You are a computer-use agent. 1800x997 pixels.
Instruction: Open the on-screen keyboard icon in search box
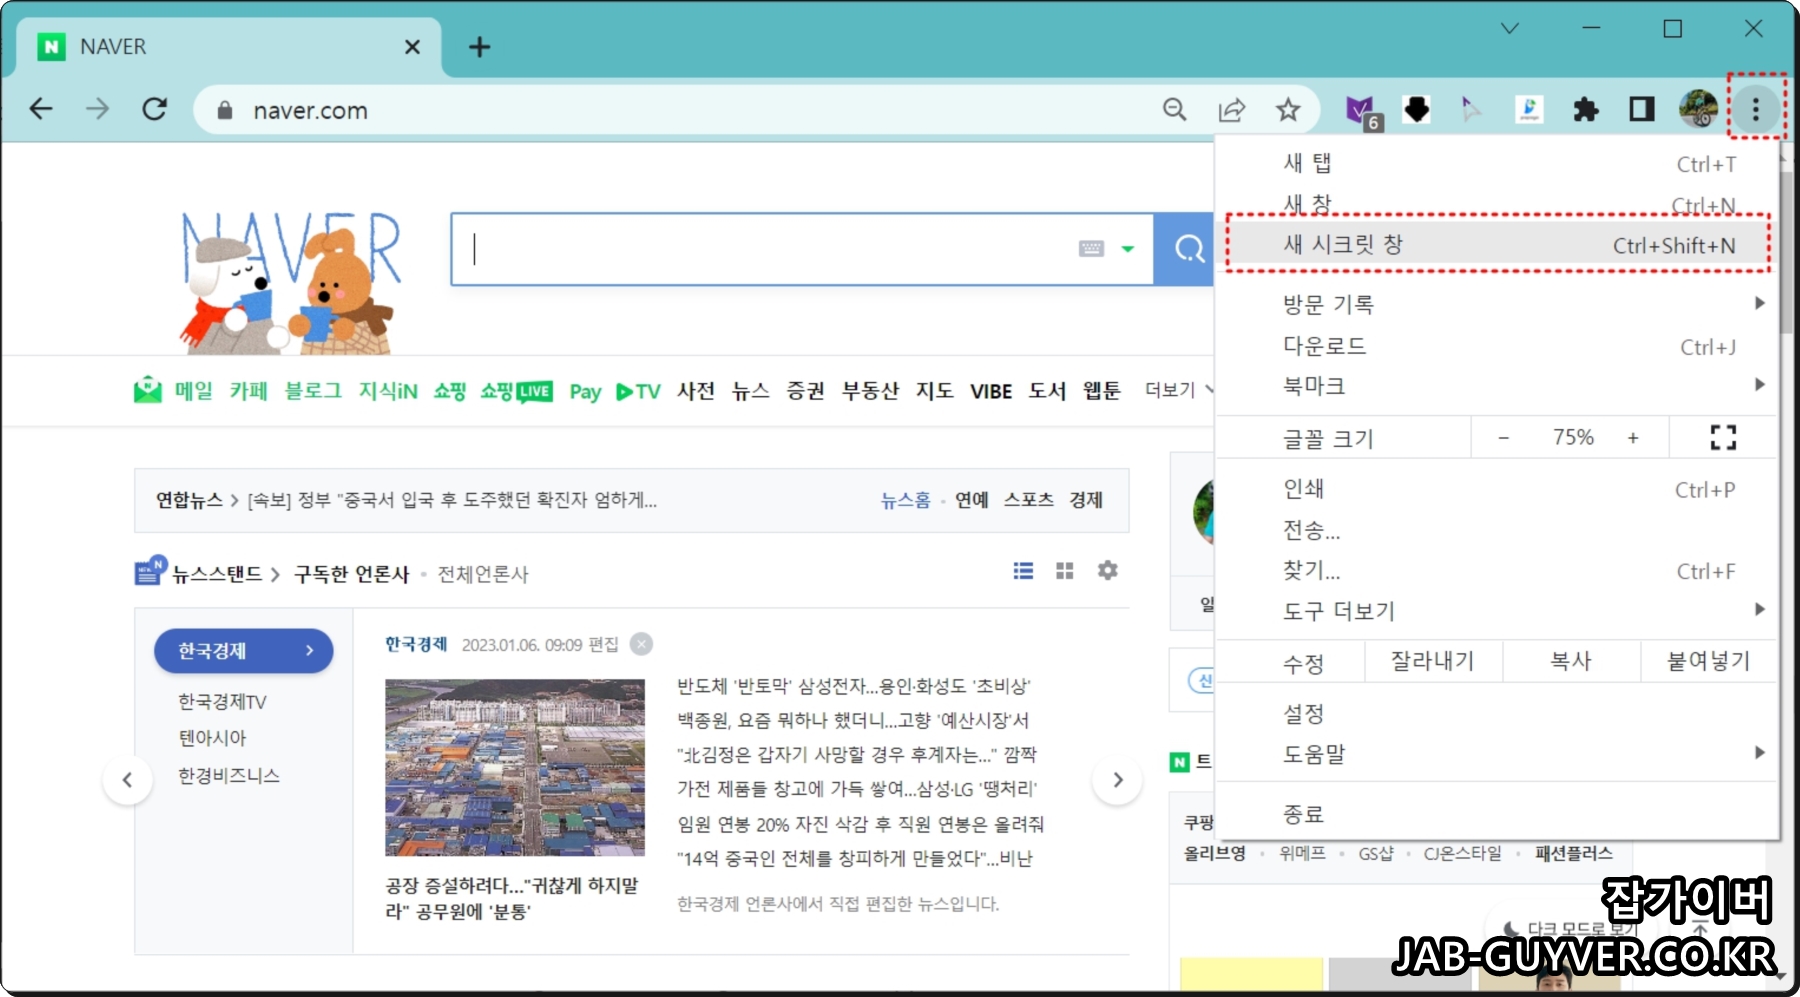1091,248
